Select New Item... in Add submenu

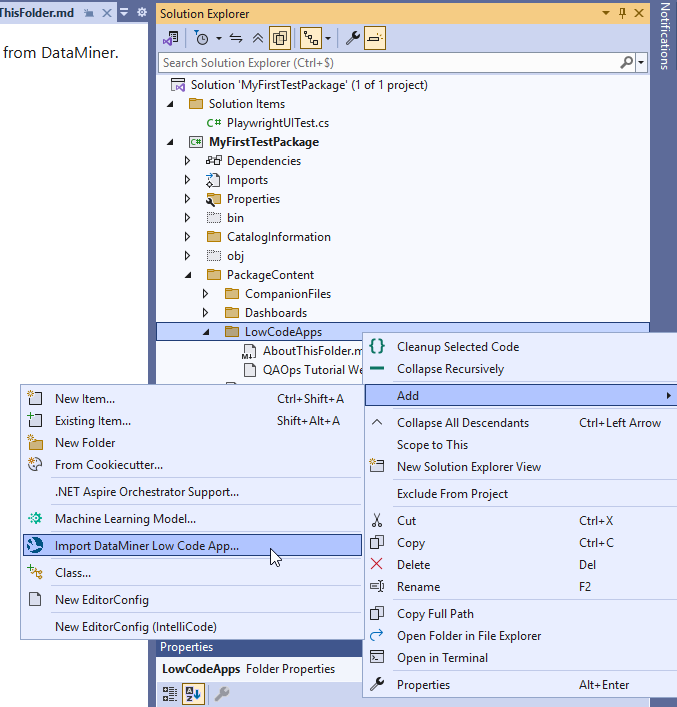192,399
